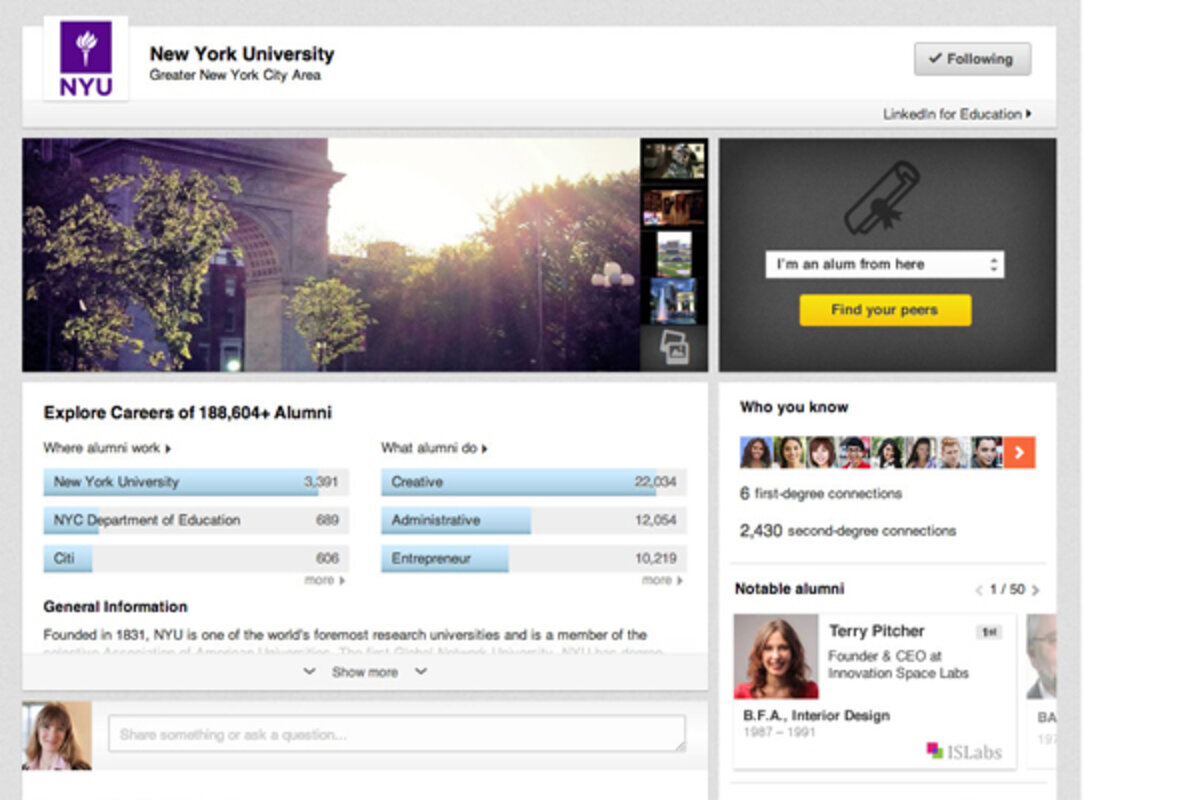Viewport: 1200px width, 800px height.
Task: Click the diploma scroll icon
Action: point(881,197)
